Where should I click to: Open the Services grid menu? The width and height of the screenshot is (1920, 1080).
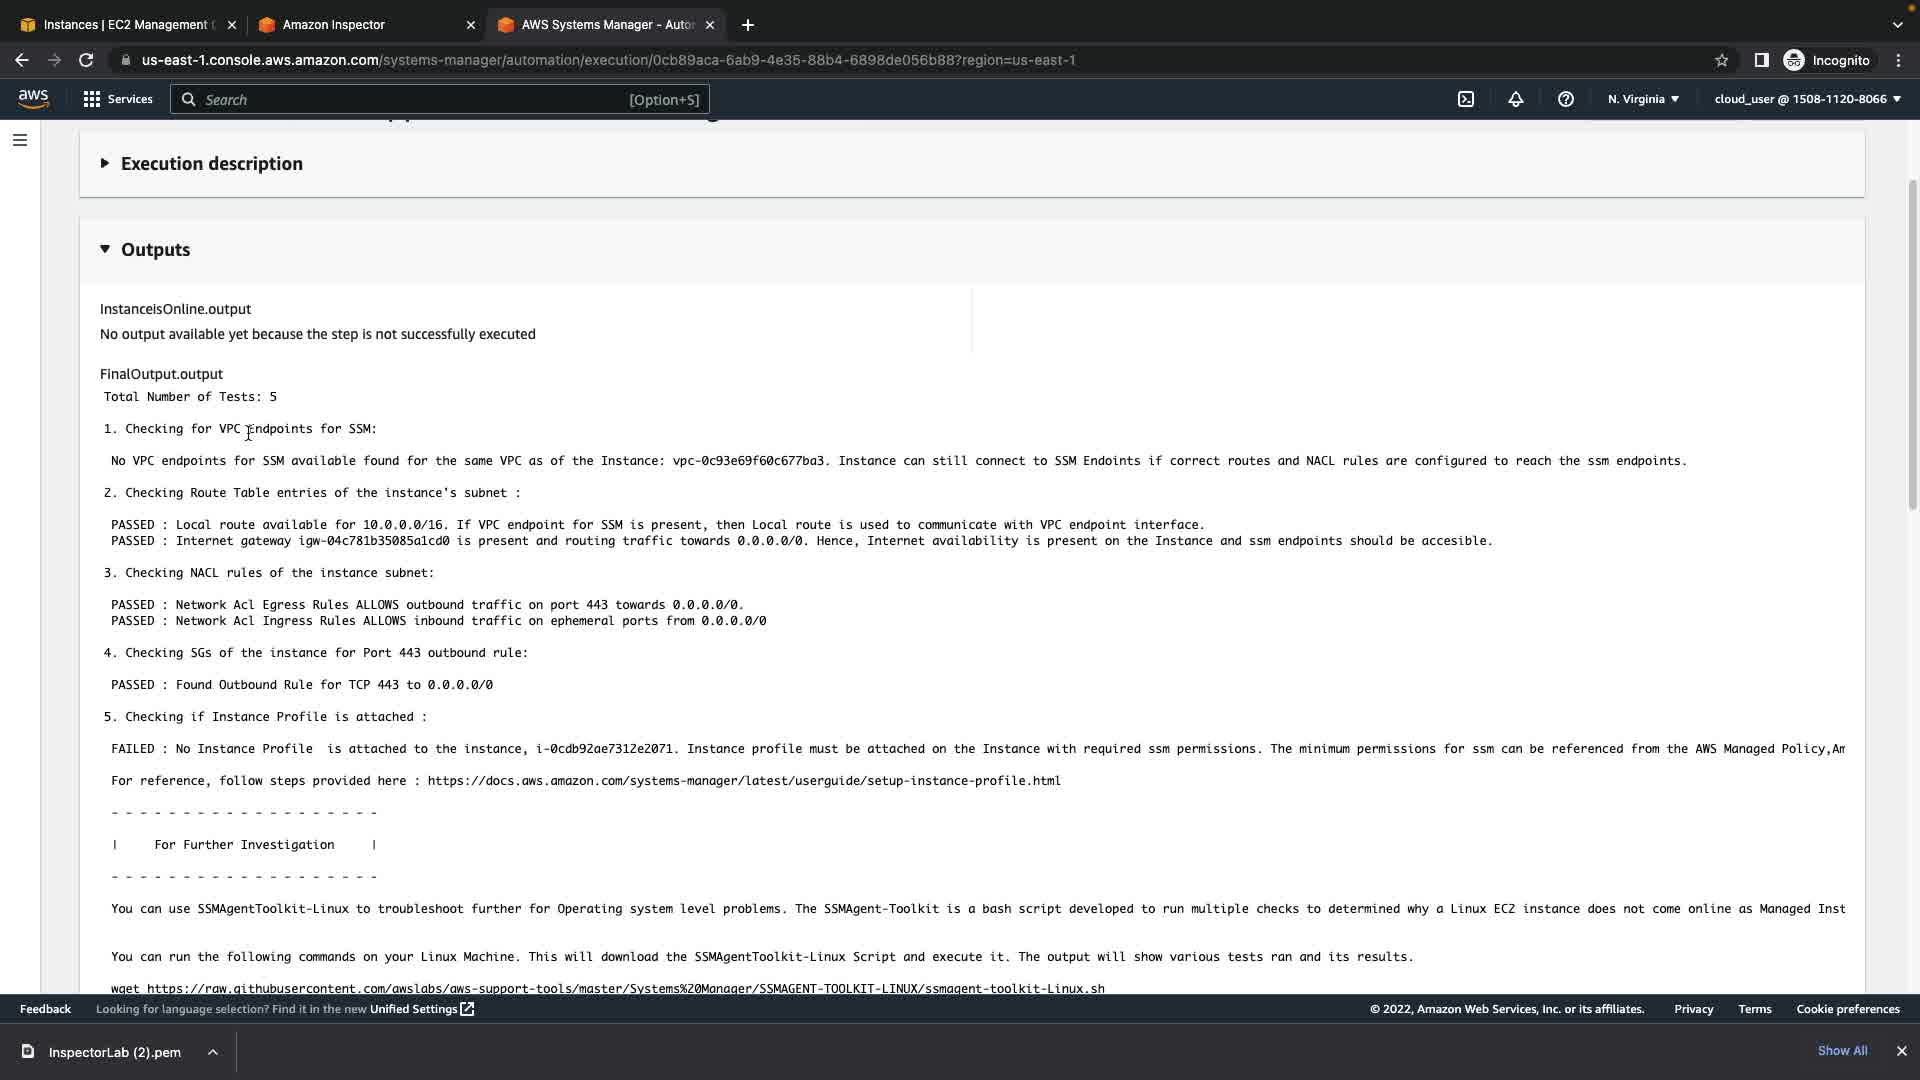(118, 99)
